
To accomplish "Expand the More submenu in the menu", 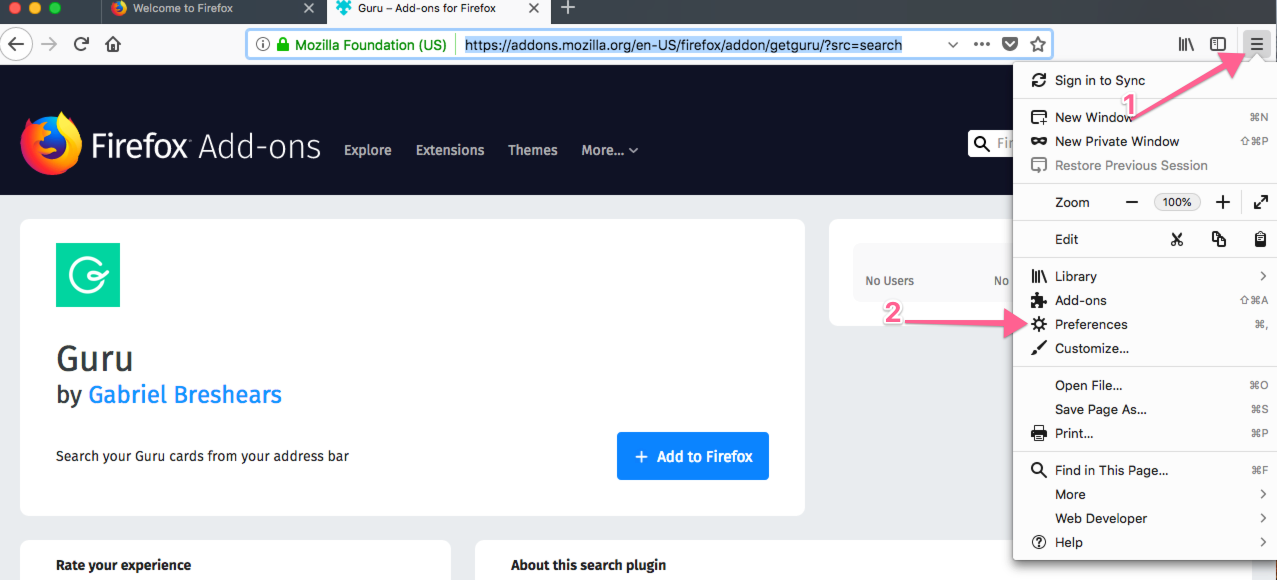I will [x=1146, y=494].
